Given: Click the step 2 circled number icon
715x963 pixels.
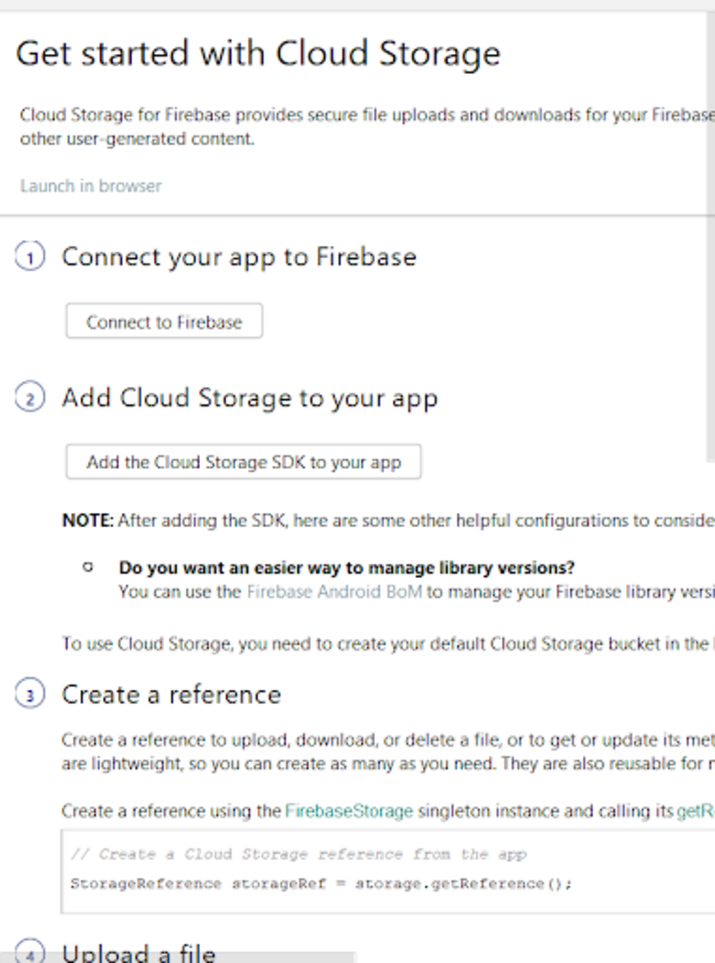Looking at the screenshot, I should 30,399.
